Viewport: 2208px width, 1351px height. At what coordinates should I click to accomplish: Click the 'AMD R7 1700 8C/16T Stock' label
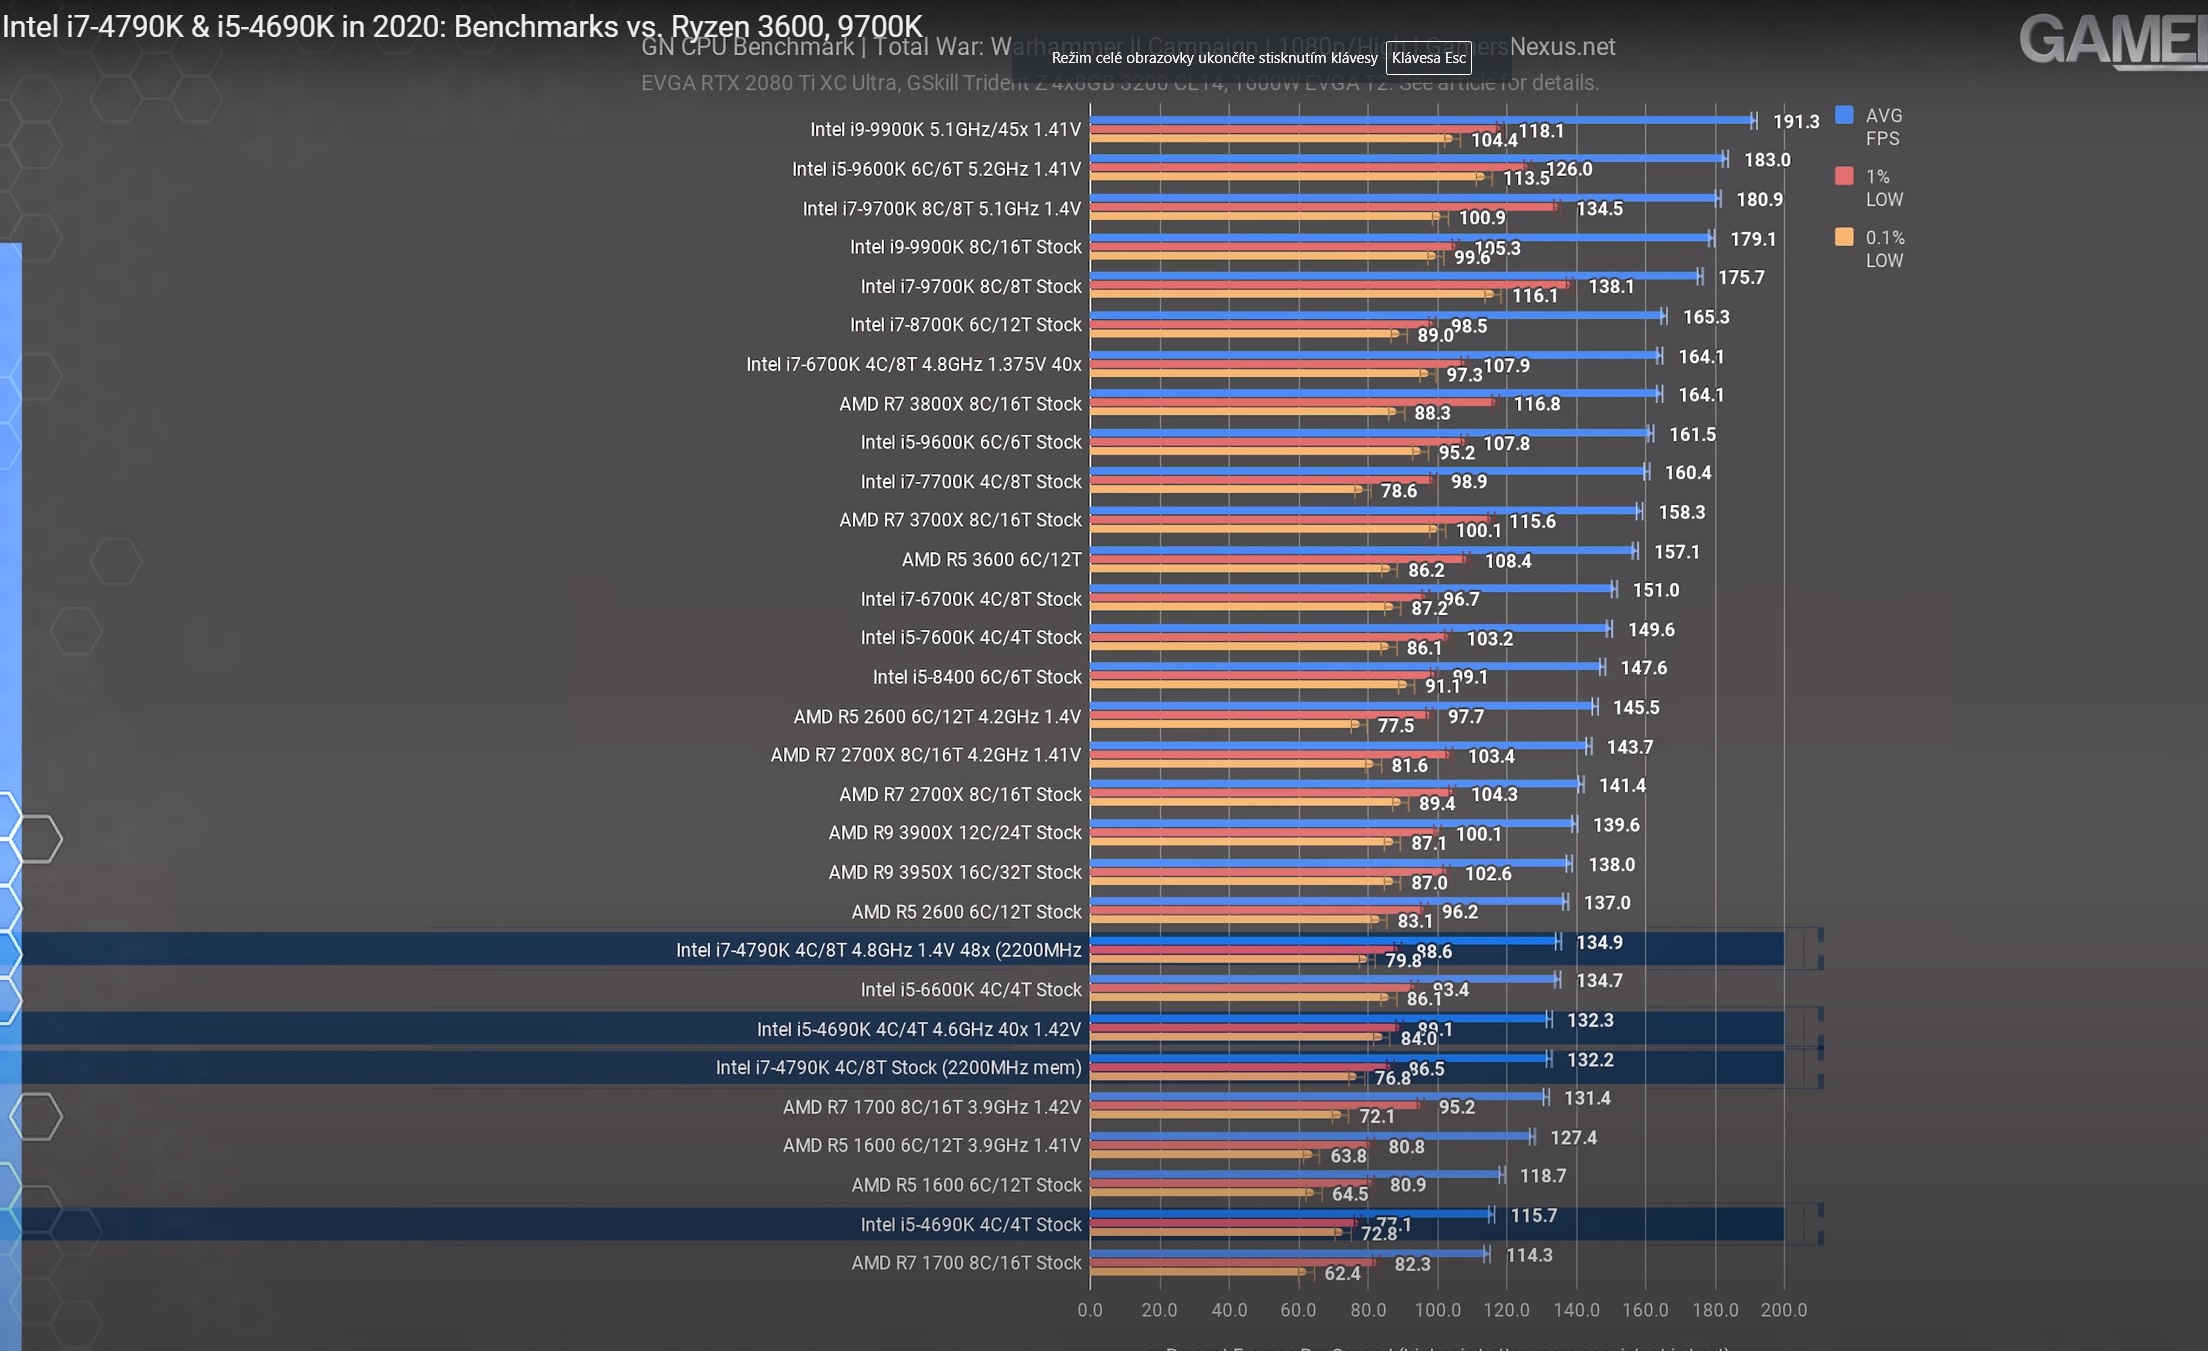(966, 1263)
